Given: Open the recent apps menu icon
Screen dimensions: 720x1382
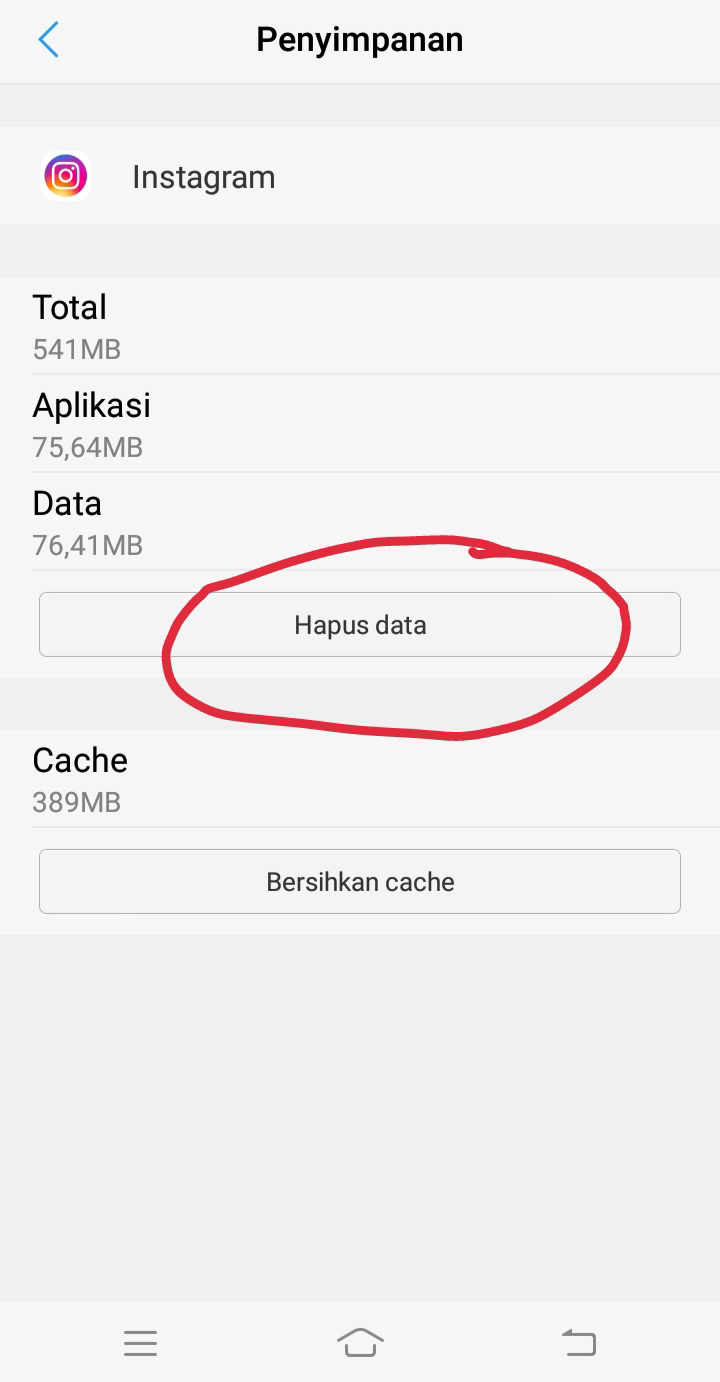Looking at the screenshot, I should (x=141, y=1343).
